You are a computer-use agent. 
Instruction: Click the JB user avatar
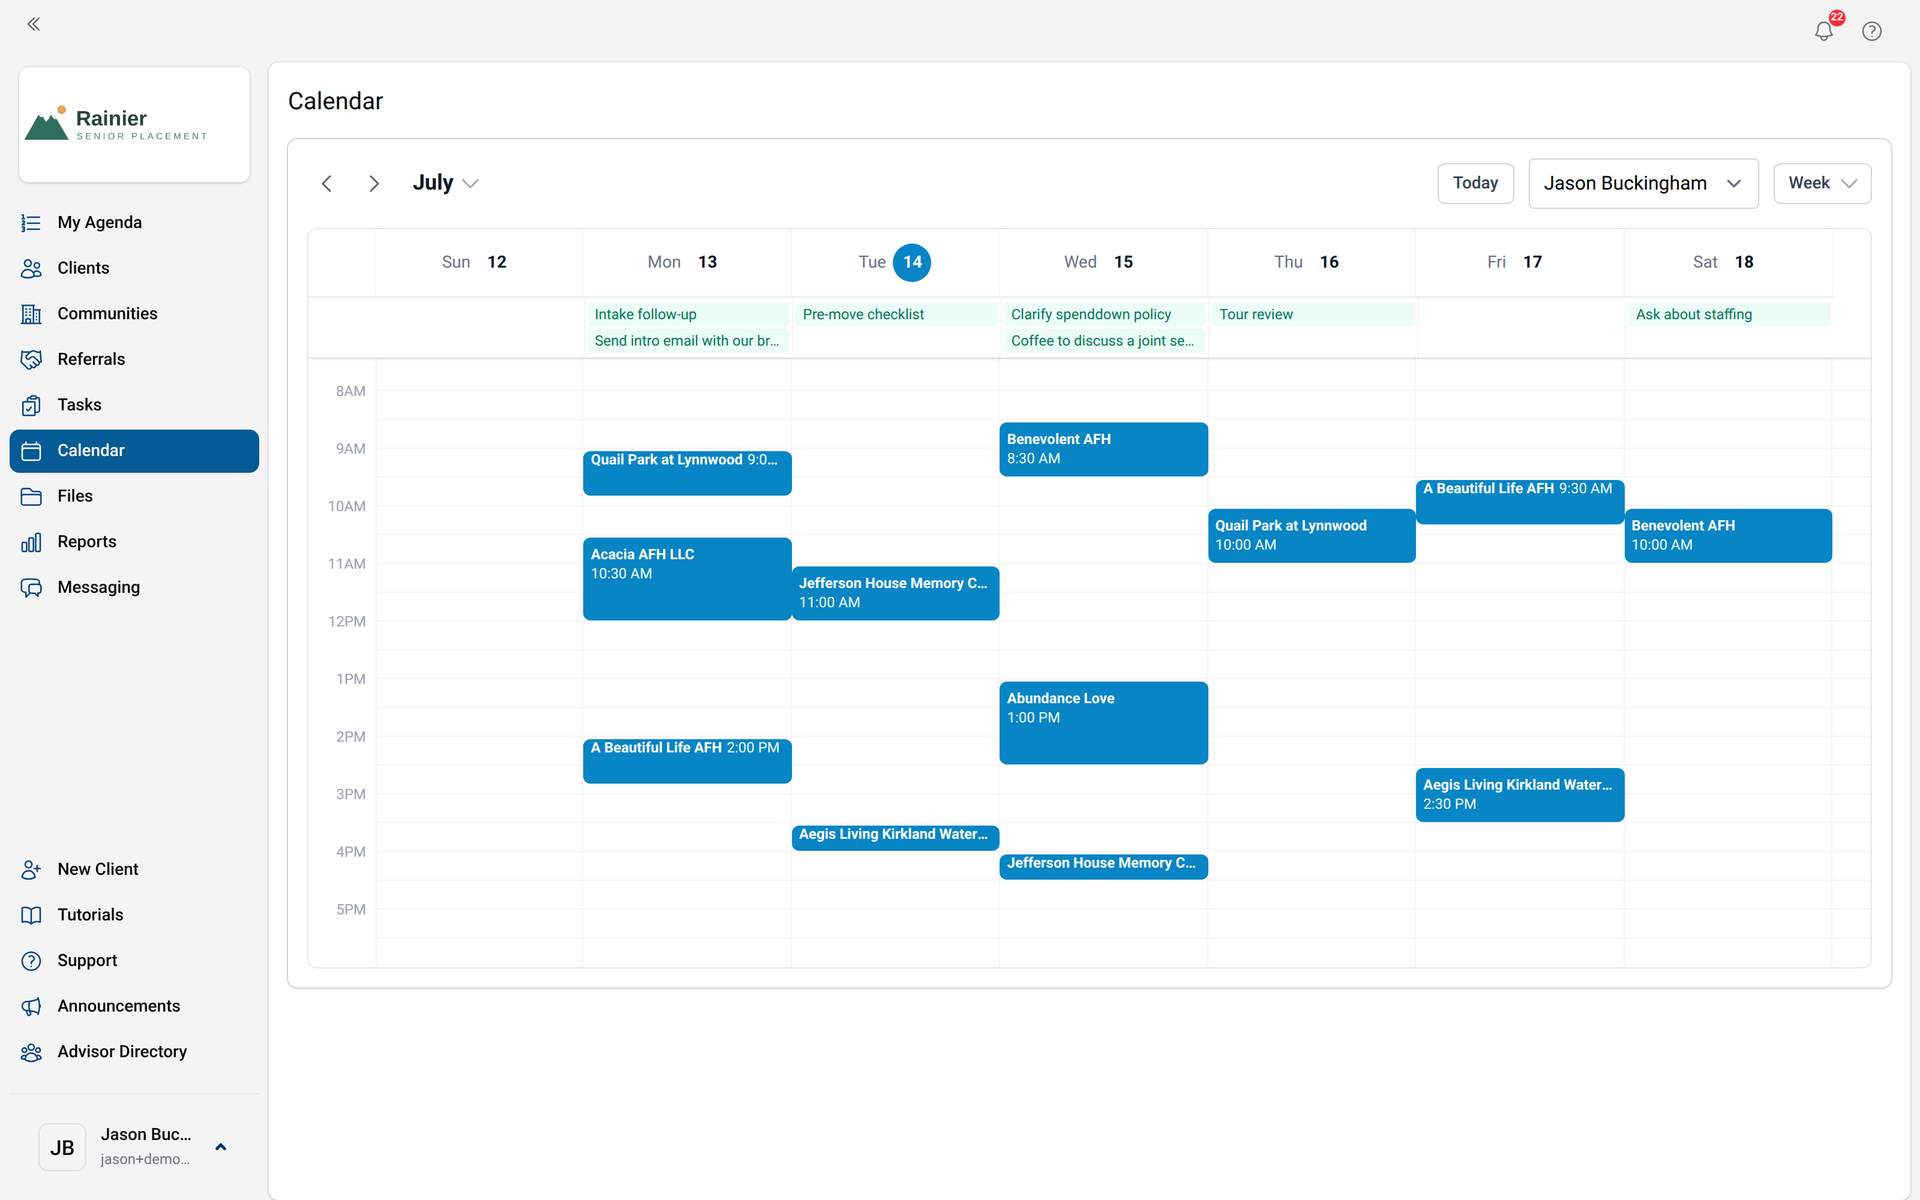coord(62,1147)
